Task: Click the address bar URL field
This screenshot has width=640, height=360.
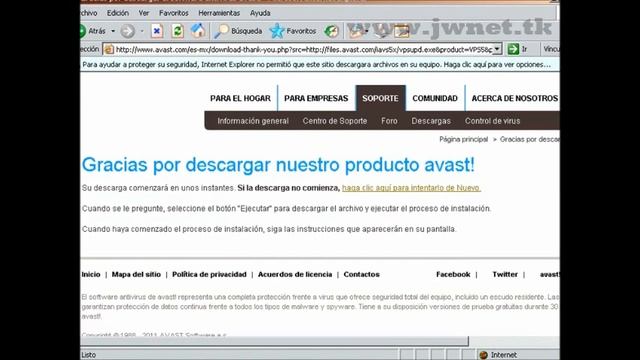Action: coord(303,49)
